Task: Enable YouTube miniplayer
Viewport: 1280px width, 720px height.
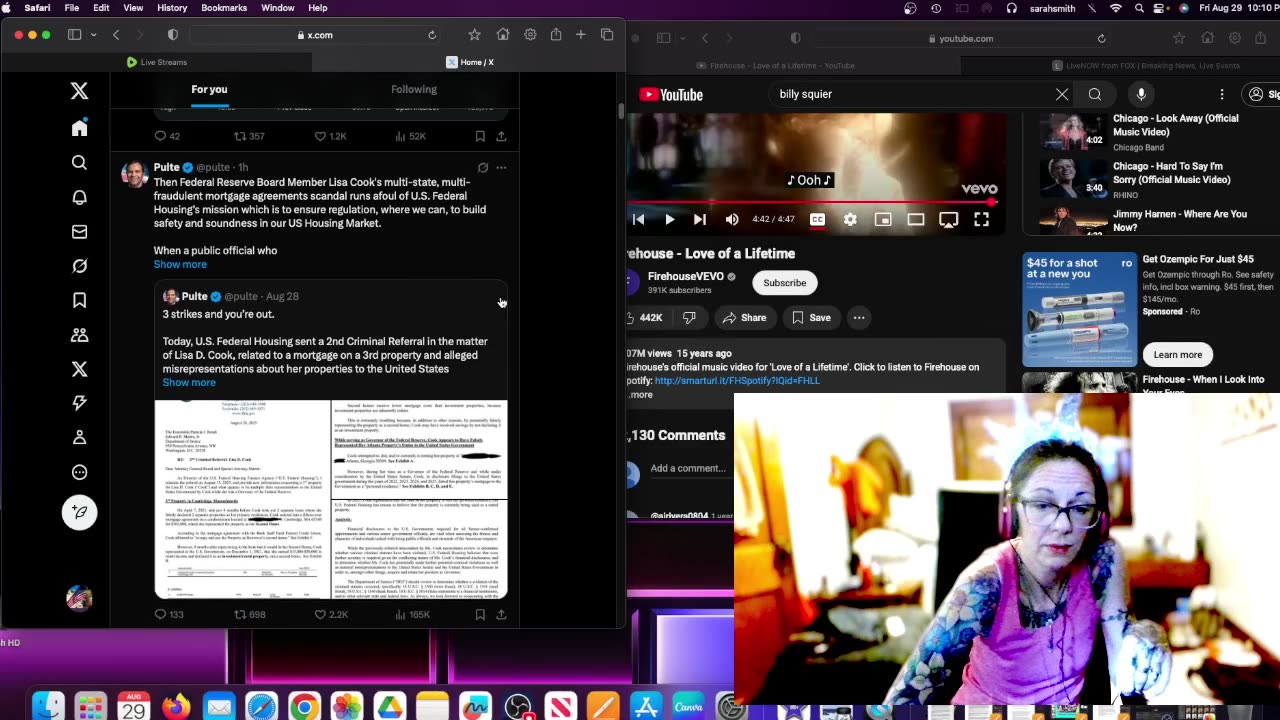Action: [883, 220]
